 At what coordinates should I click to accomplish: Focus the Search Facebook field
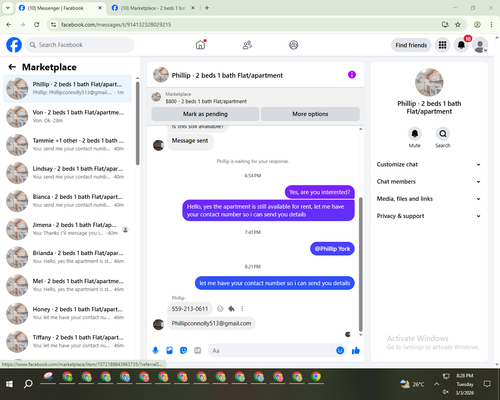(x=80, y=45)
